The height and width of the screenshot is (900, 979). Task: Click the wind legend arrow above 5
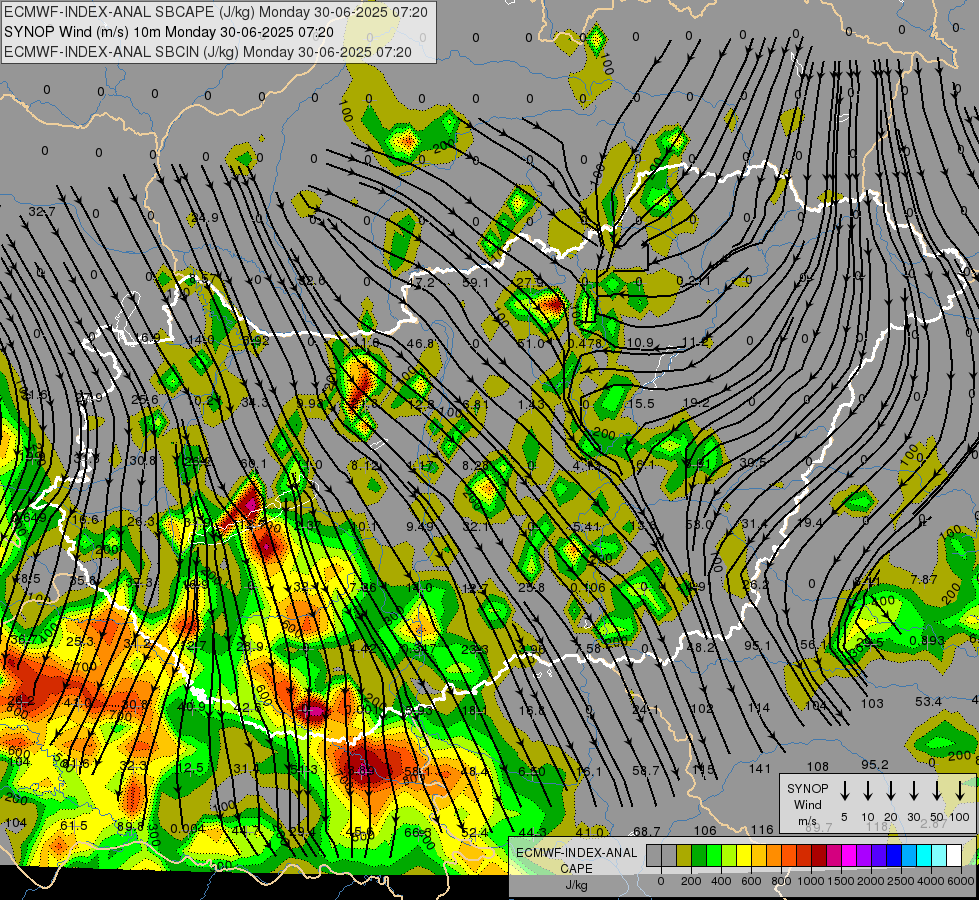pos(844,791)
